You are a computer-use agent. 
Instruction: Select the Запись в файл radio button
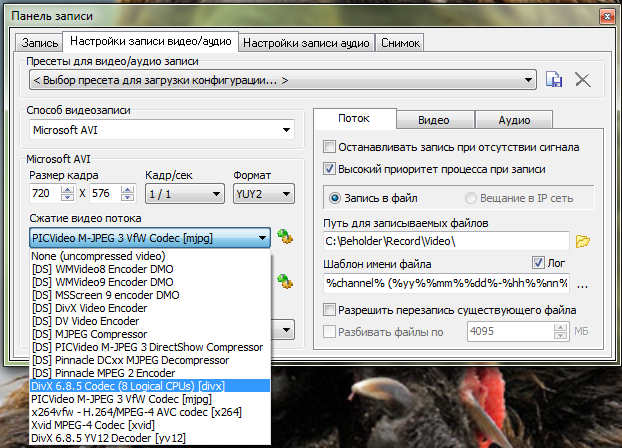tap(336, 197)
